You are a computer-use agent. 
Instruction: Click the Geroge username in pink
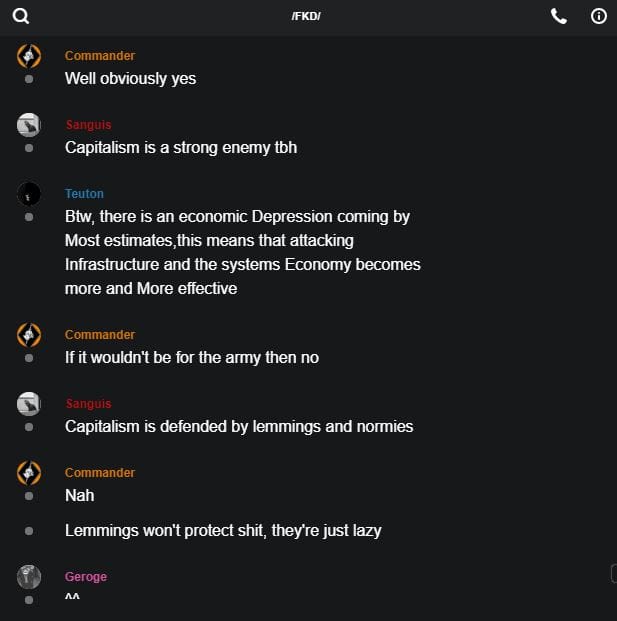click(x=86, y=577)
